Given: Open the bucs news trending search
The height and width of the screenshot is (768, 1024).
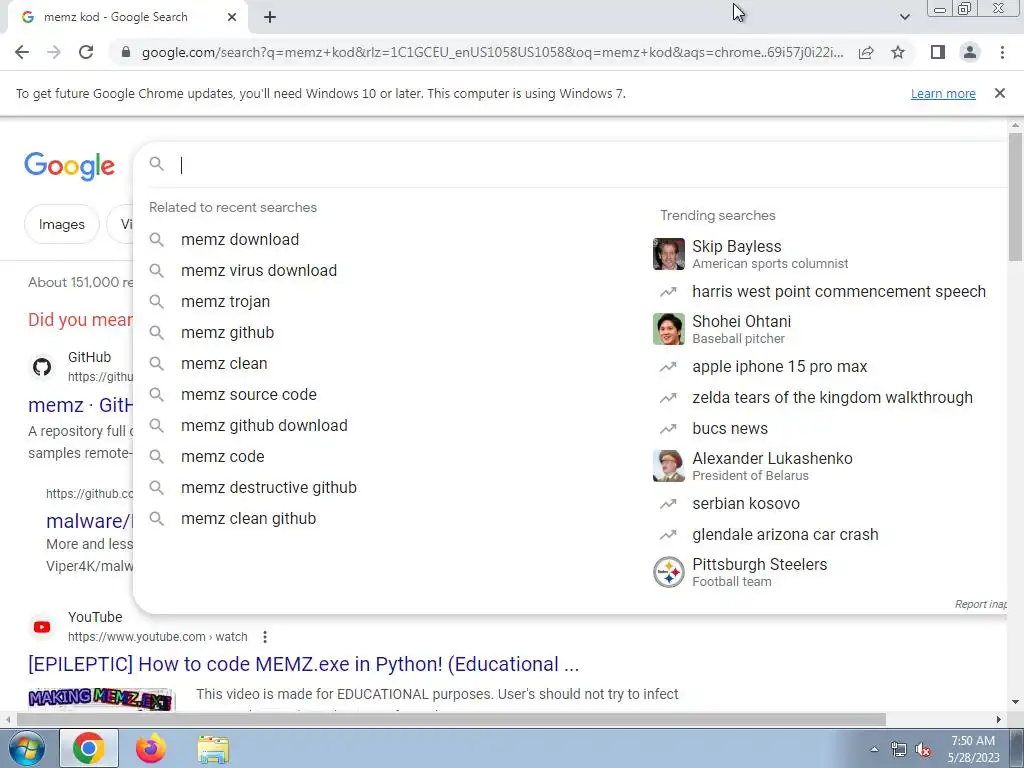Looking at the screenshot, I should pyautogui.click(x=729, y=428).
